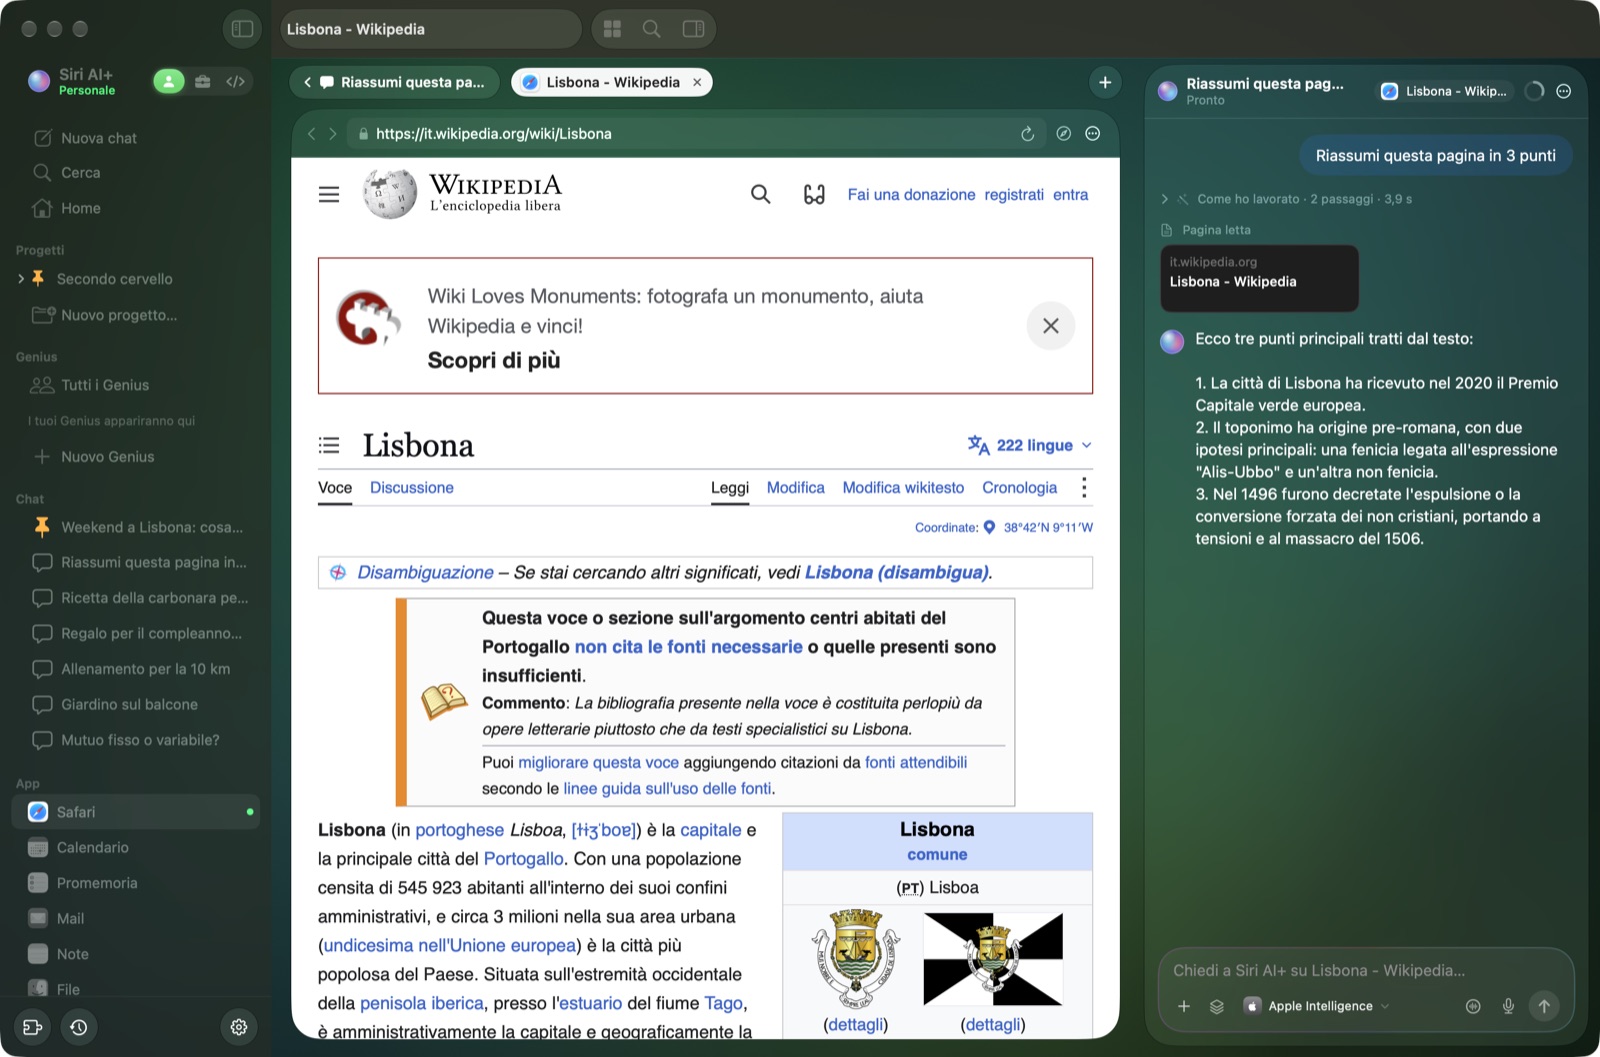Toggle the right side panel icon
Image resolution: width=1600 pixels, height=1057 pixels.
pyautogui.click(x=693, y=29)
